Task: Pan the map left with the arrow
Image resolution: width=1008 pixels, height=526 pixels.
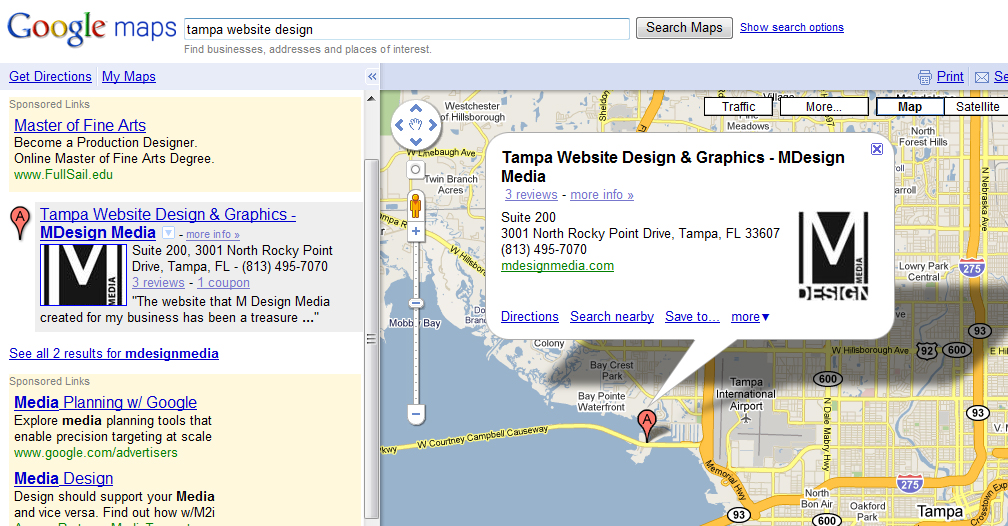Action: [x=399, y=125]
